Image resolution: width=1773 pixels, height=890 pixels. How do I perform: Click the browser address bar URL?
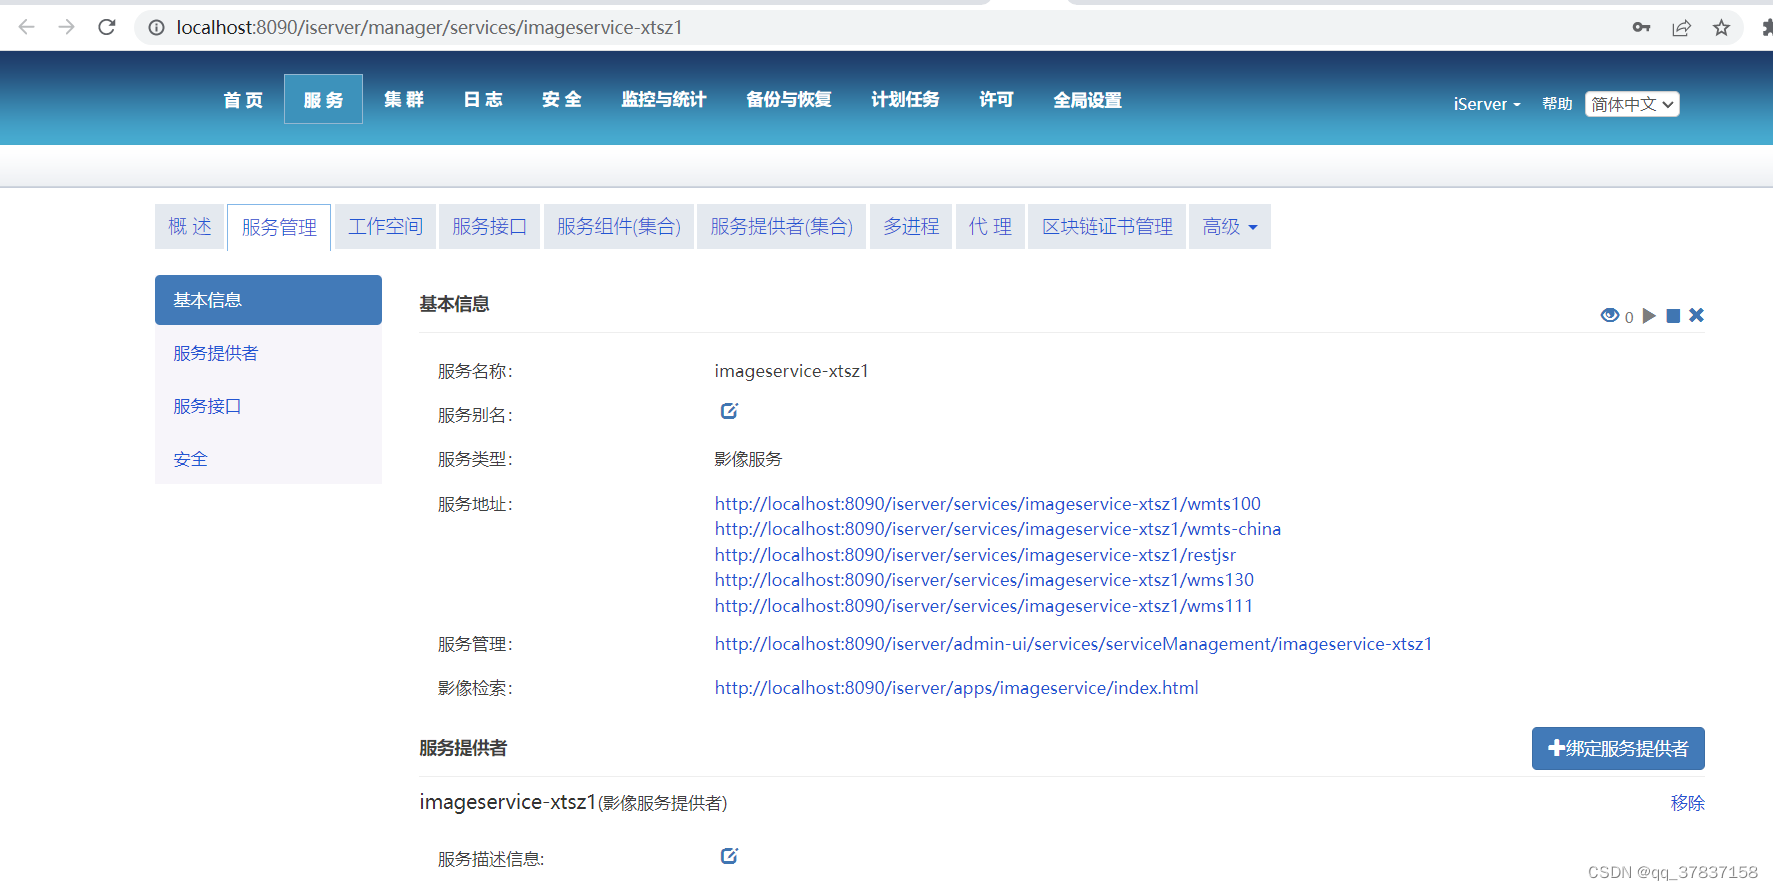click(430, 27)
